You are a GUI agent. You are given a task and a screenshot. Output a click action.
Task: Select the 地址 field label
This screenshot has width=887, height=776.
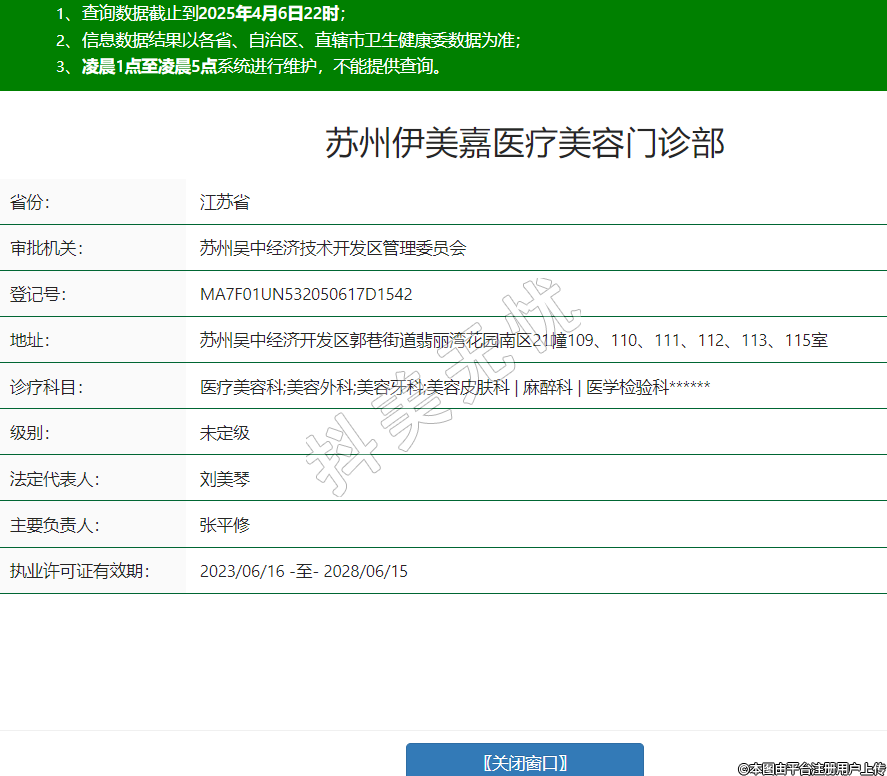30,340
